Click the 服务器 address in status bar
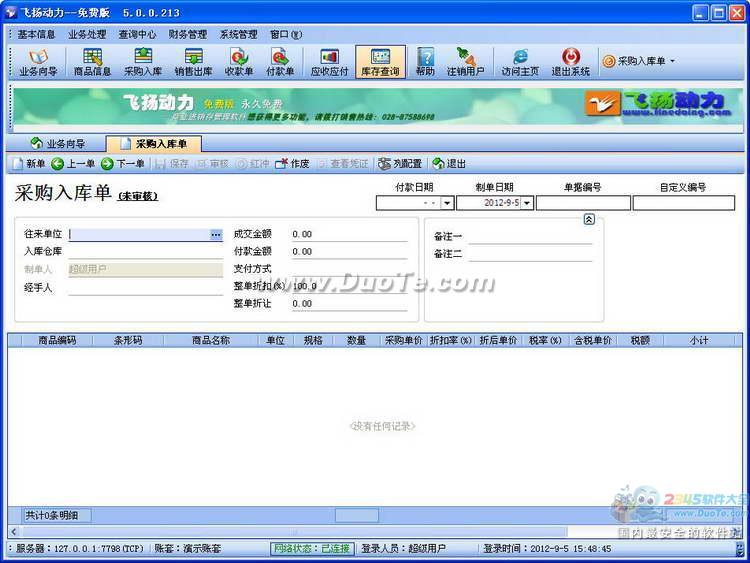 [79, 548]
